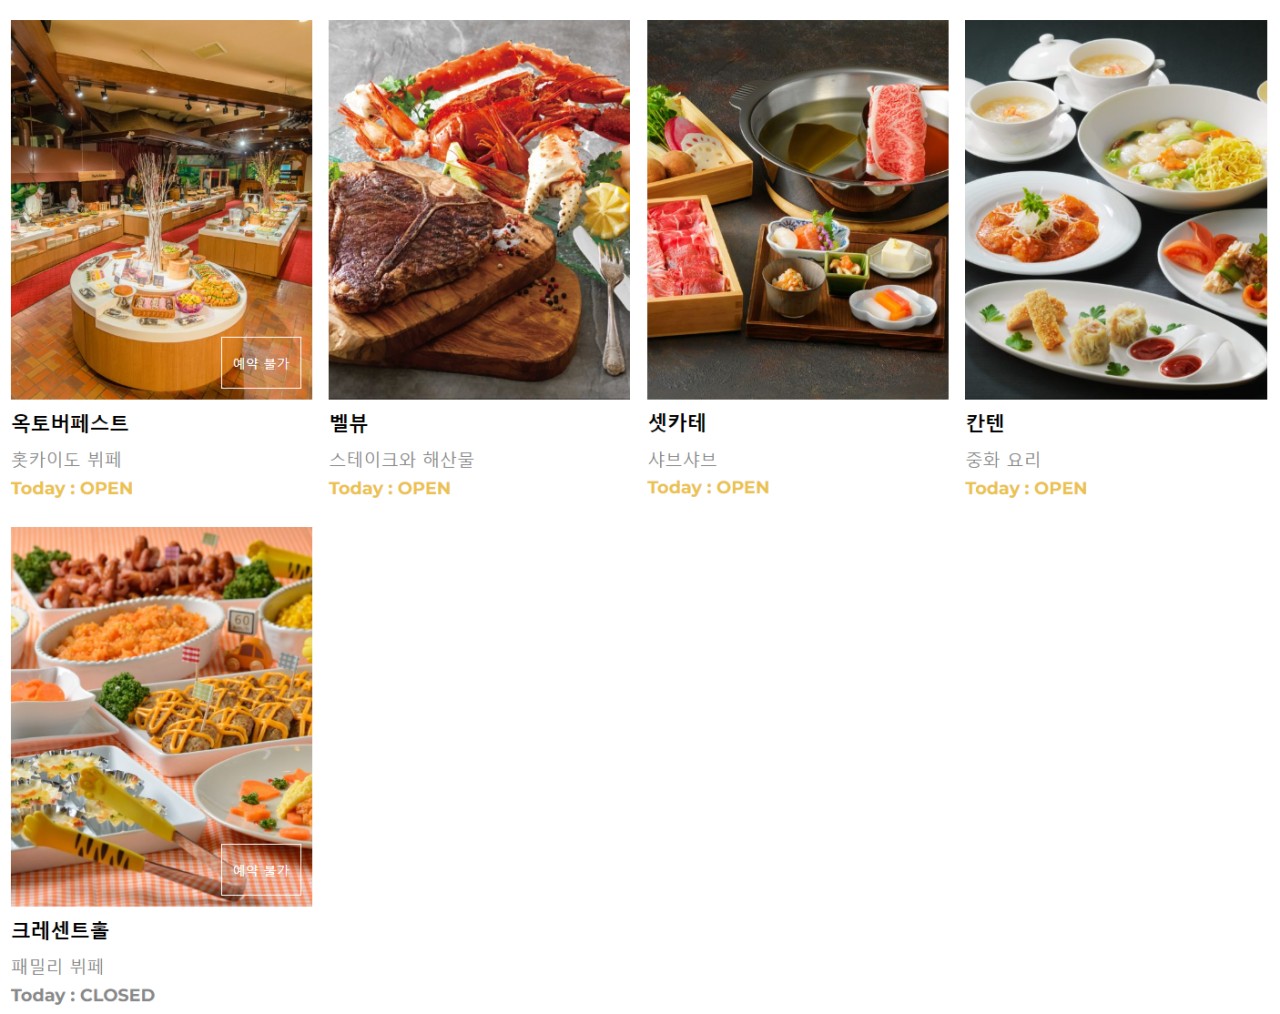Click the 중화 요리 description text
This screenshot has height=1014, width=1280.
tap(1003, 460)
